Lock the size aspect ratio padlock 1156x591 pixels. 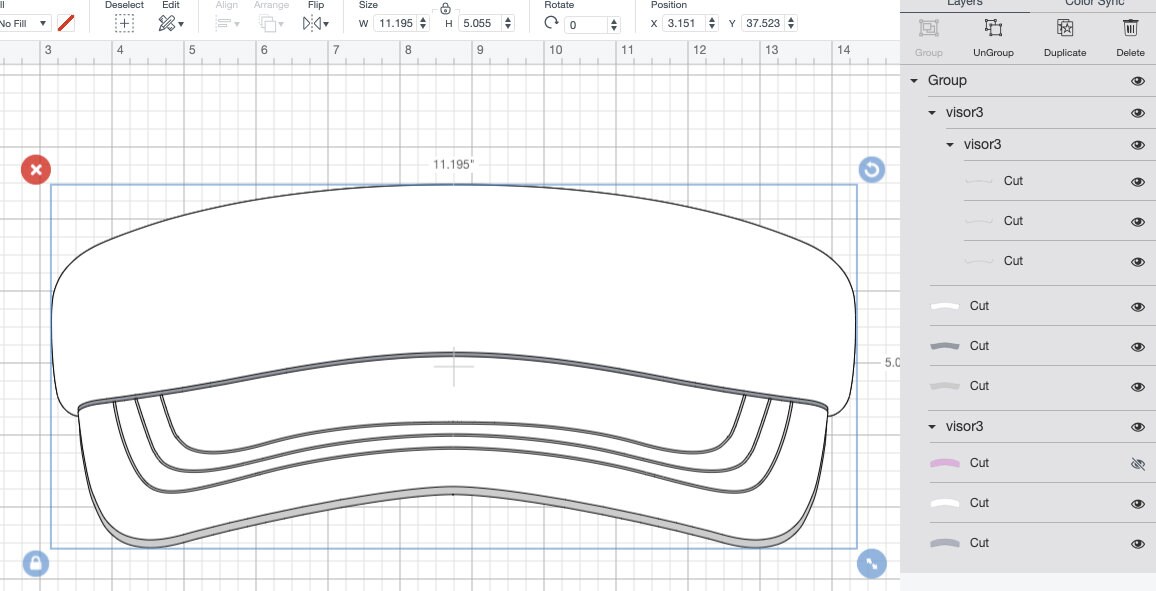pyautogui.click(x=443, y=9)
